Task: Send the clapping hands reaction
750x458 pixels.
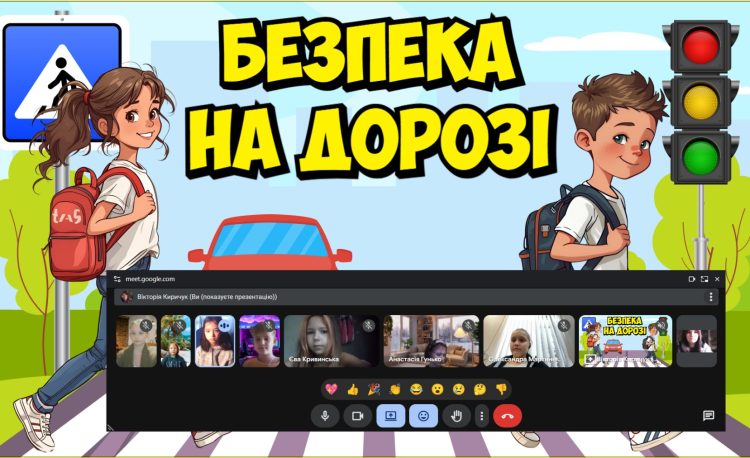Action: click(395, 389)
